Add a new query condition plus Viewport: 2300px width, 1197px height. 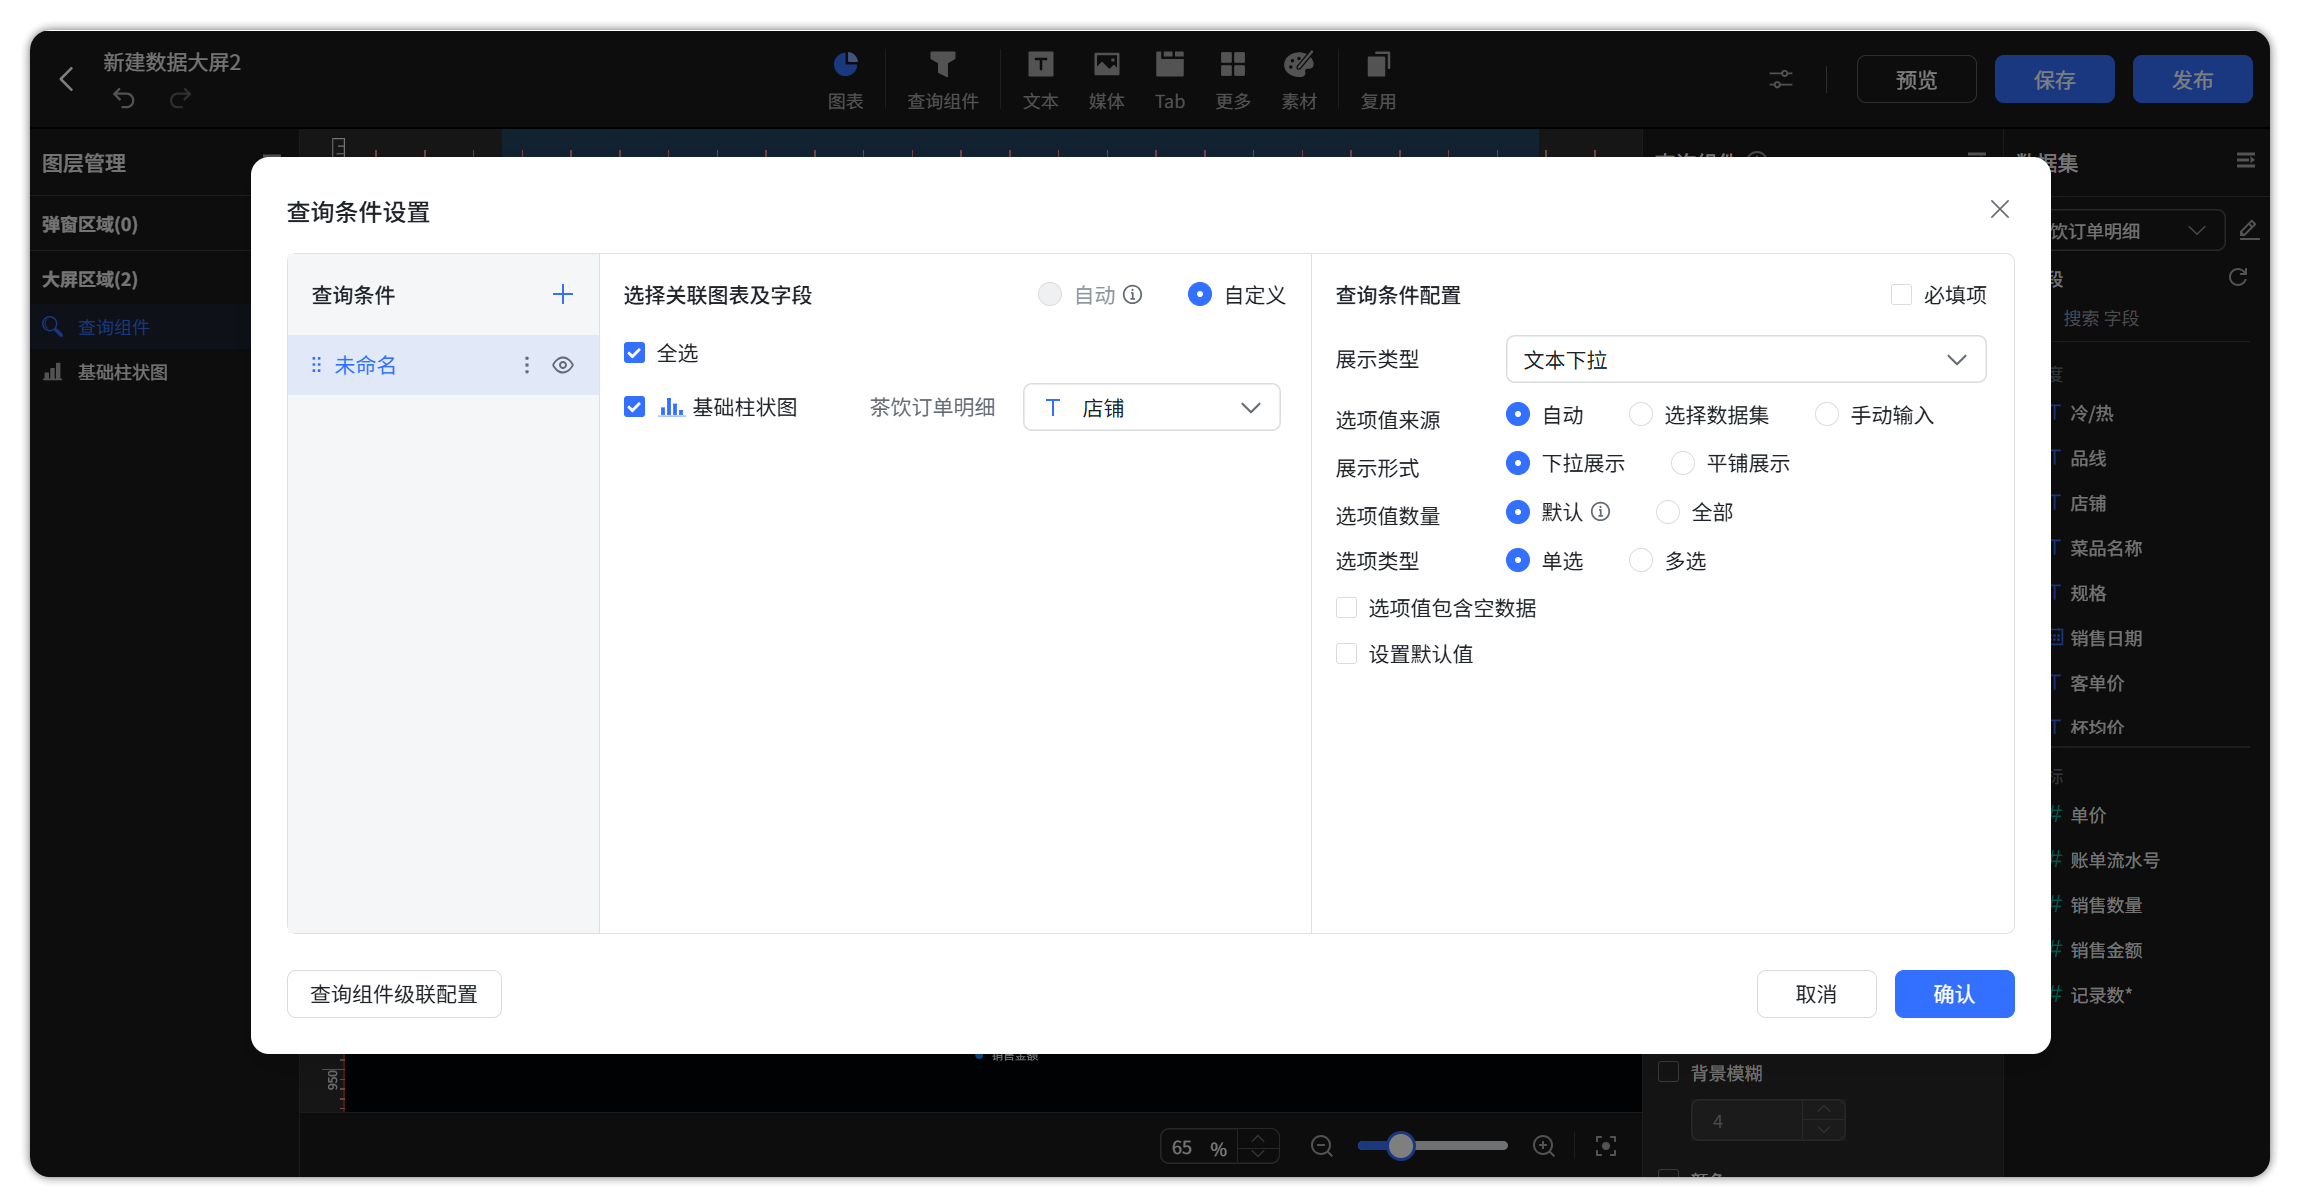click(563, 294)
